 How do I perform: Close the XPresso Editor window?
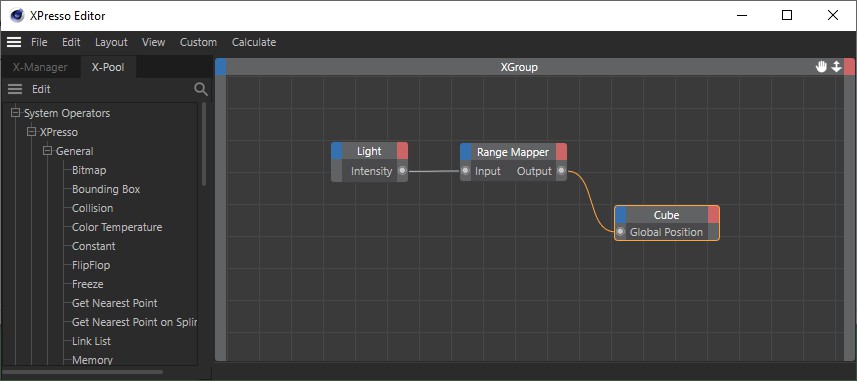coord(833,15)
